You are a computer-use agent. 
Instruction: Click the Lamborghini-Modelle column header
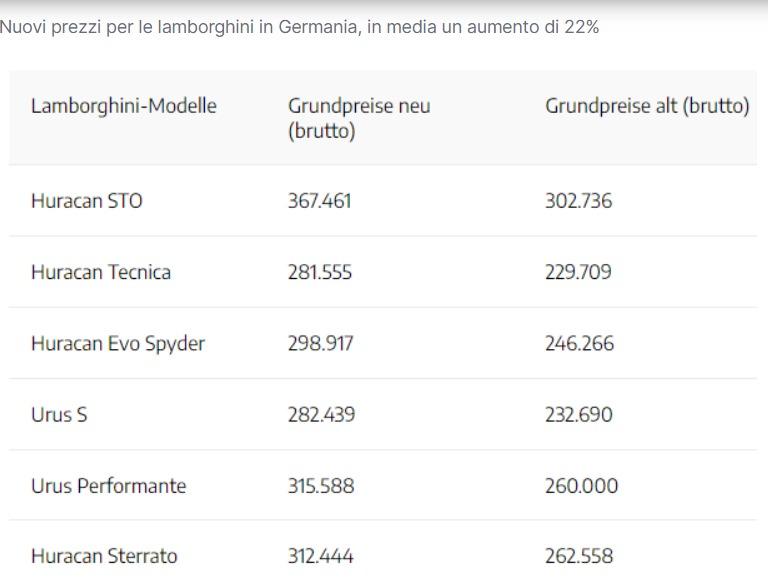click(123, 106)
